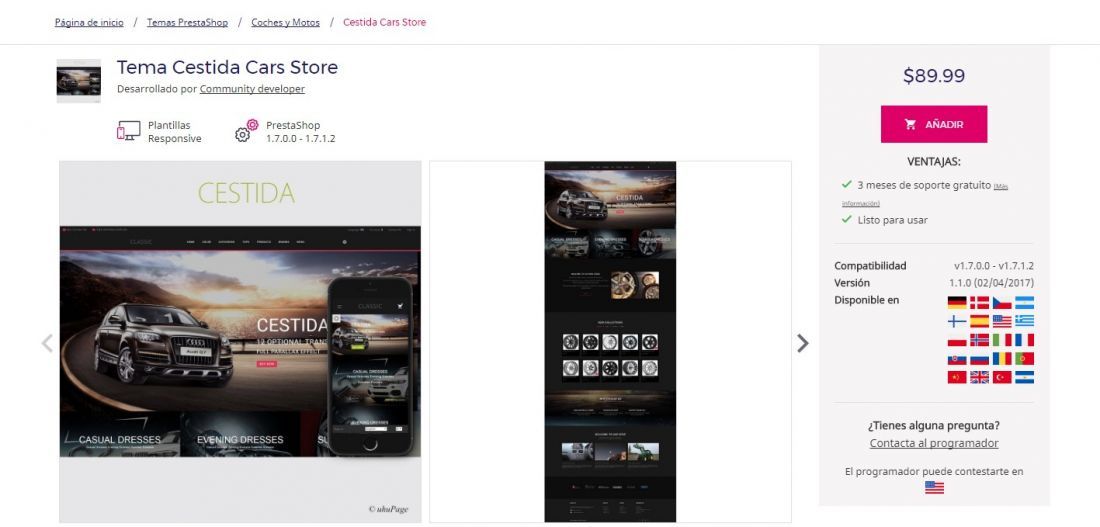Click the Turkish flag icon
This screenshot has height=527, width=1100.
(x=1002, y=378)
